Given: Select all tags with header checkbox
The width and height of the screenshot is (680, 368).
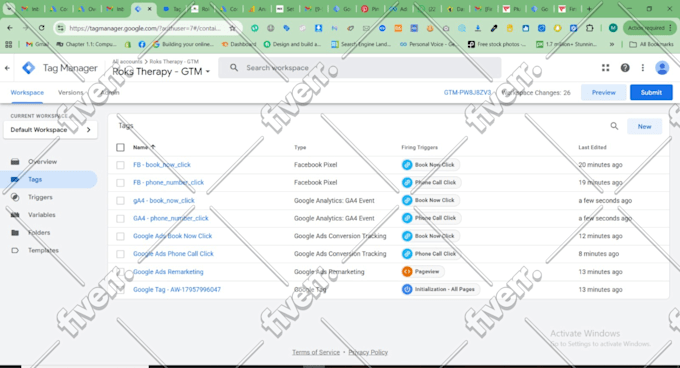Looking at the screenshot, I should tap(121, 147).
